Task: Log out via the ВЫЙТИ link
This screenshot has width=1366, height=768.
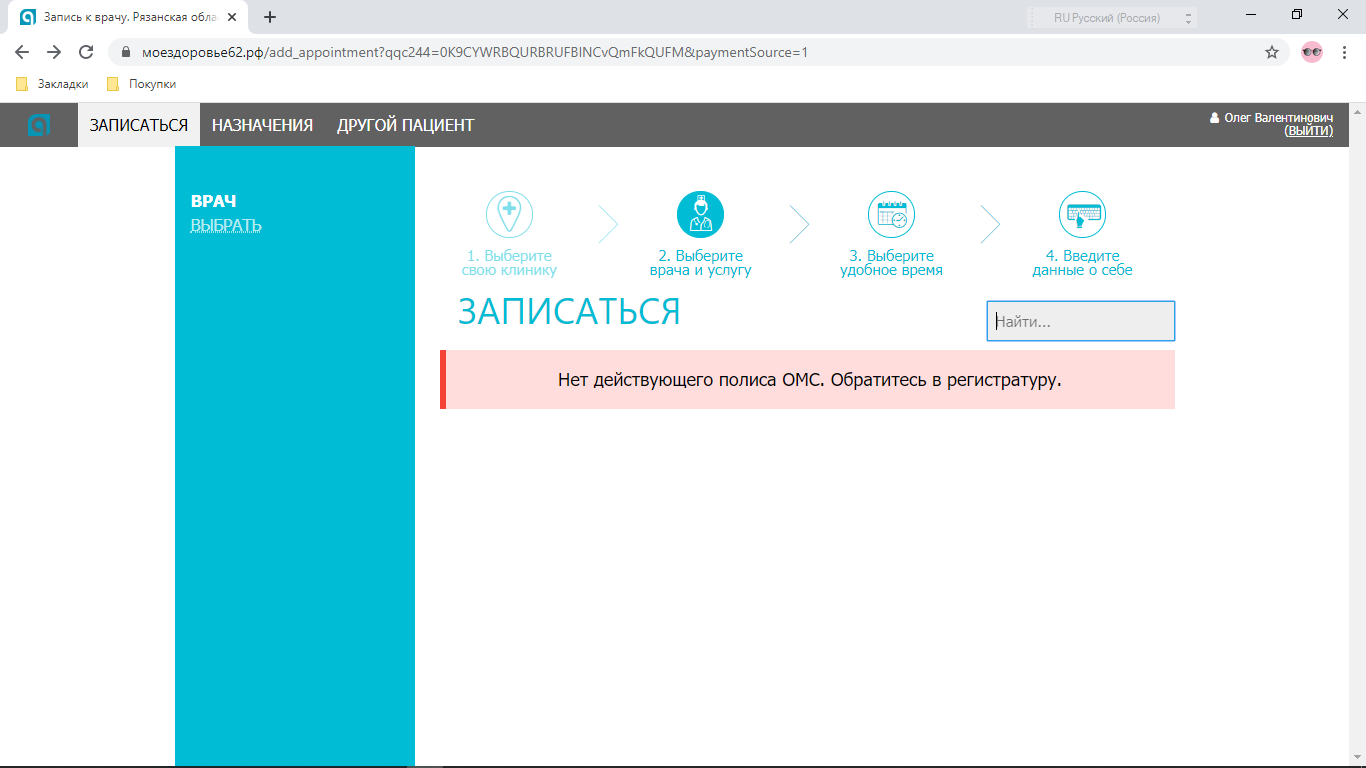Action: [x=1308, y=131]
